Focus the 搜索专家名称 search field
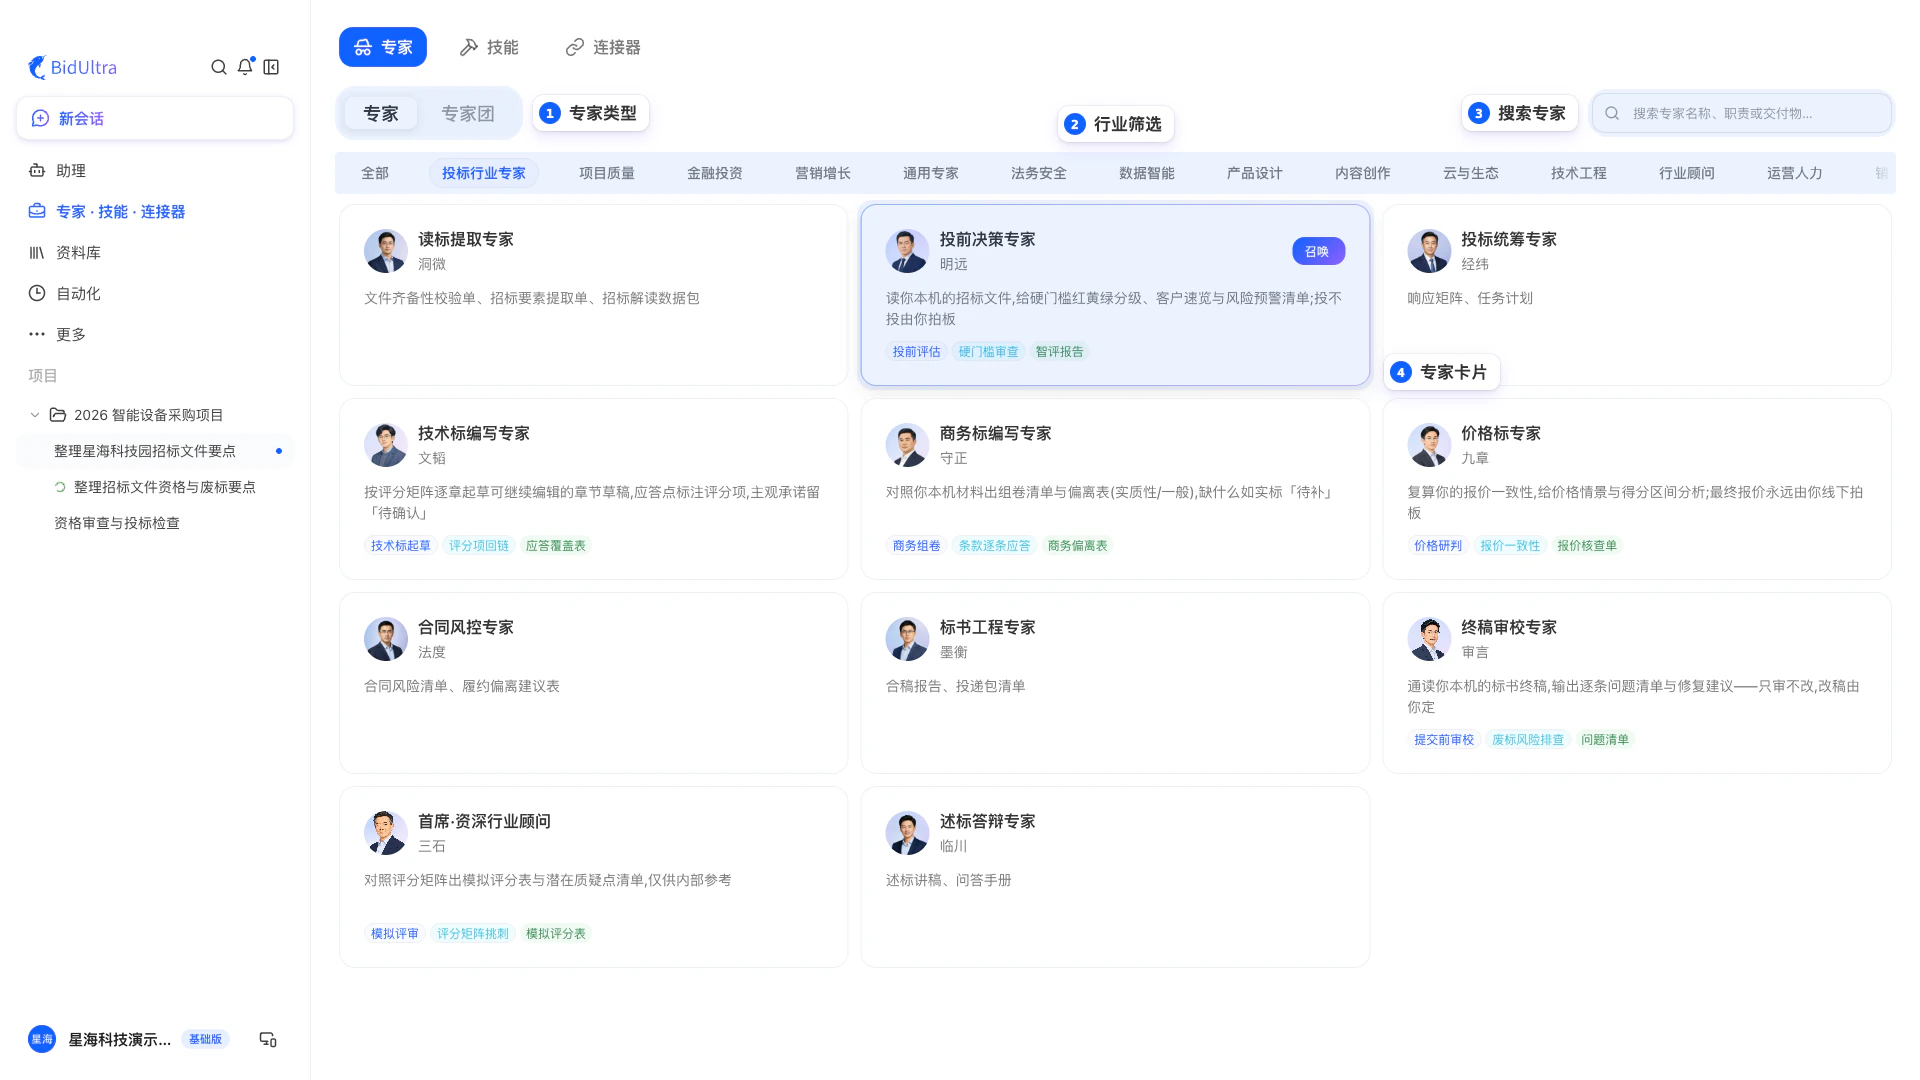1920x1080 pixels. pyautogui.click(x=1742, y=113)
